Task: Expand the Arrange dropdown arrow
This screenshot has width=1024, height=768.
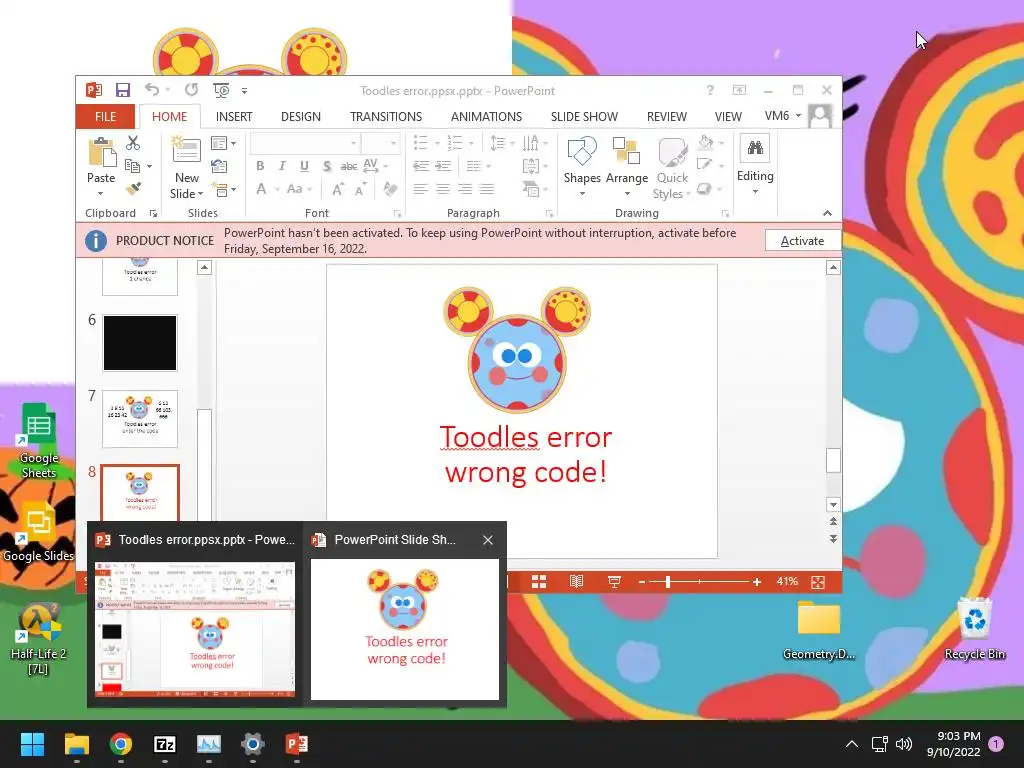Action: (627, 193)
